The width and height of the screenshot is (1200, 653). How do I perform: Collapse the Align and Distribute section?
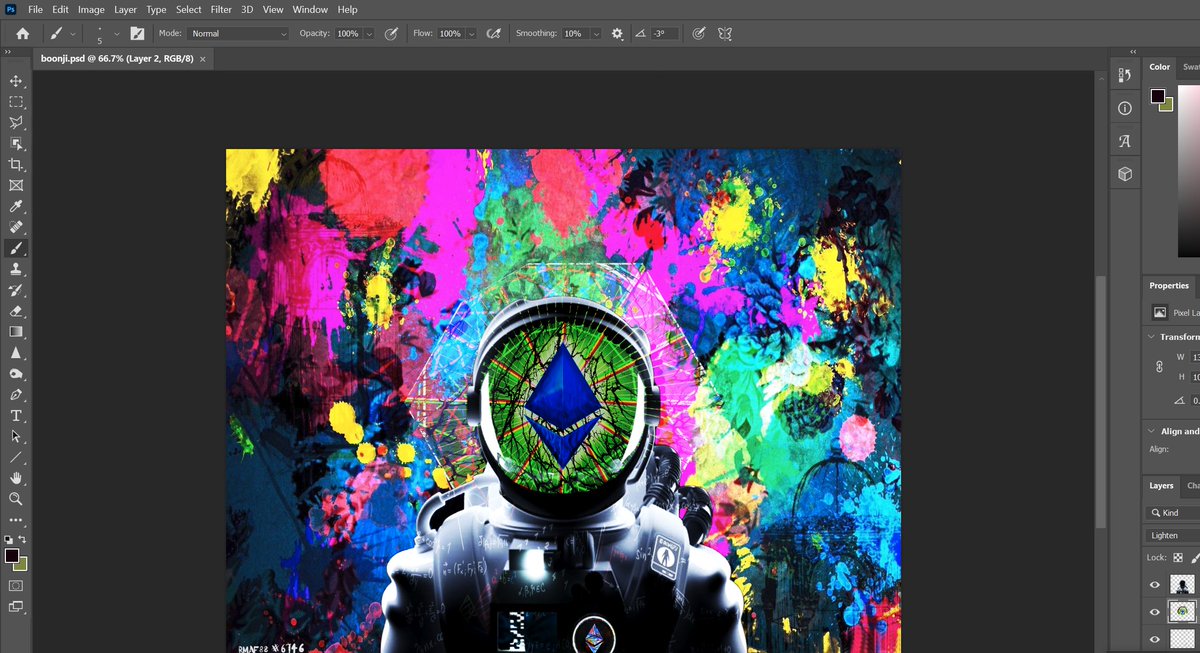pyautogui.click(x=1152, y=431)
